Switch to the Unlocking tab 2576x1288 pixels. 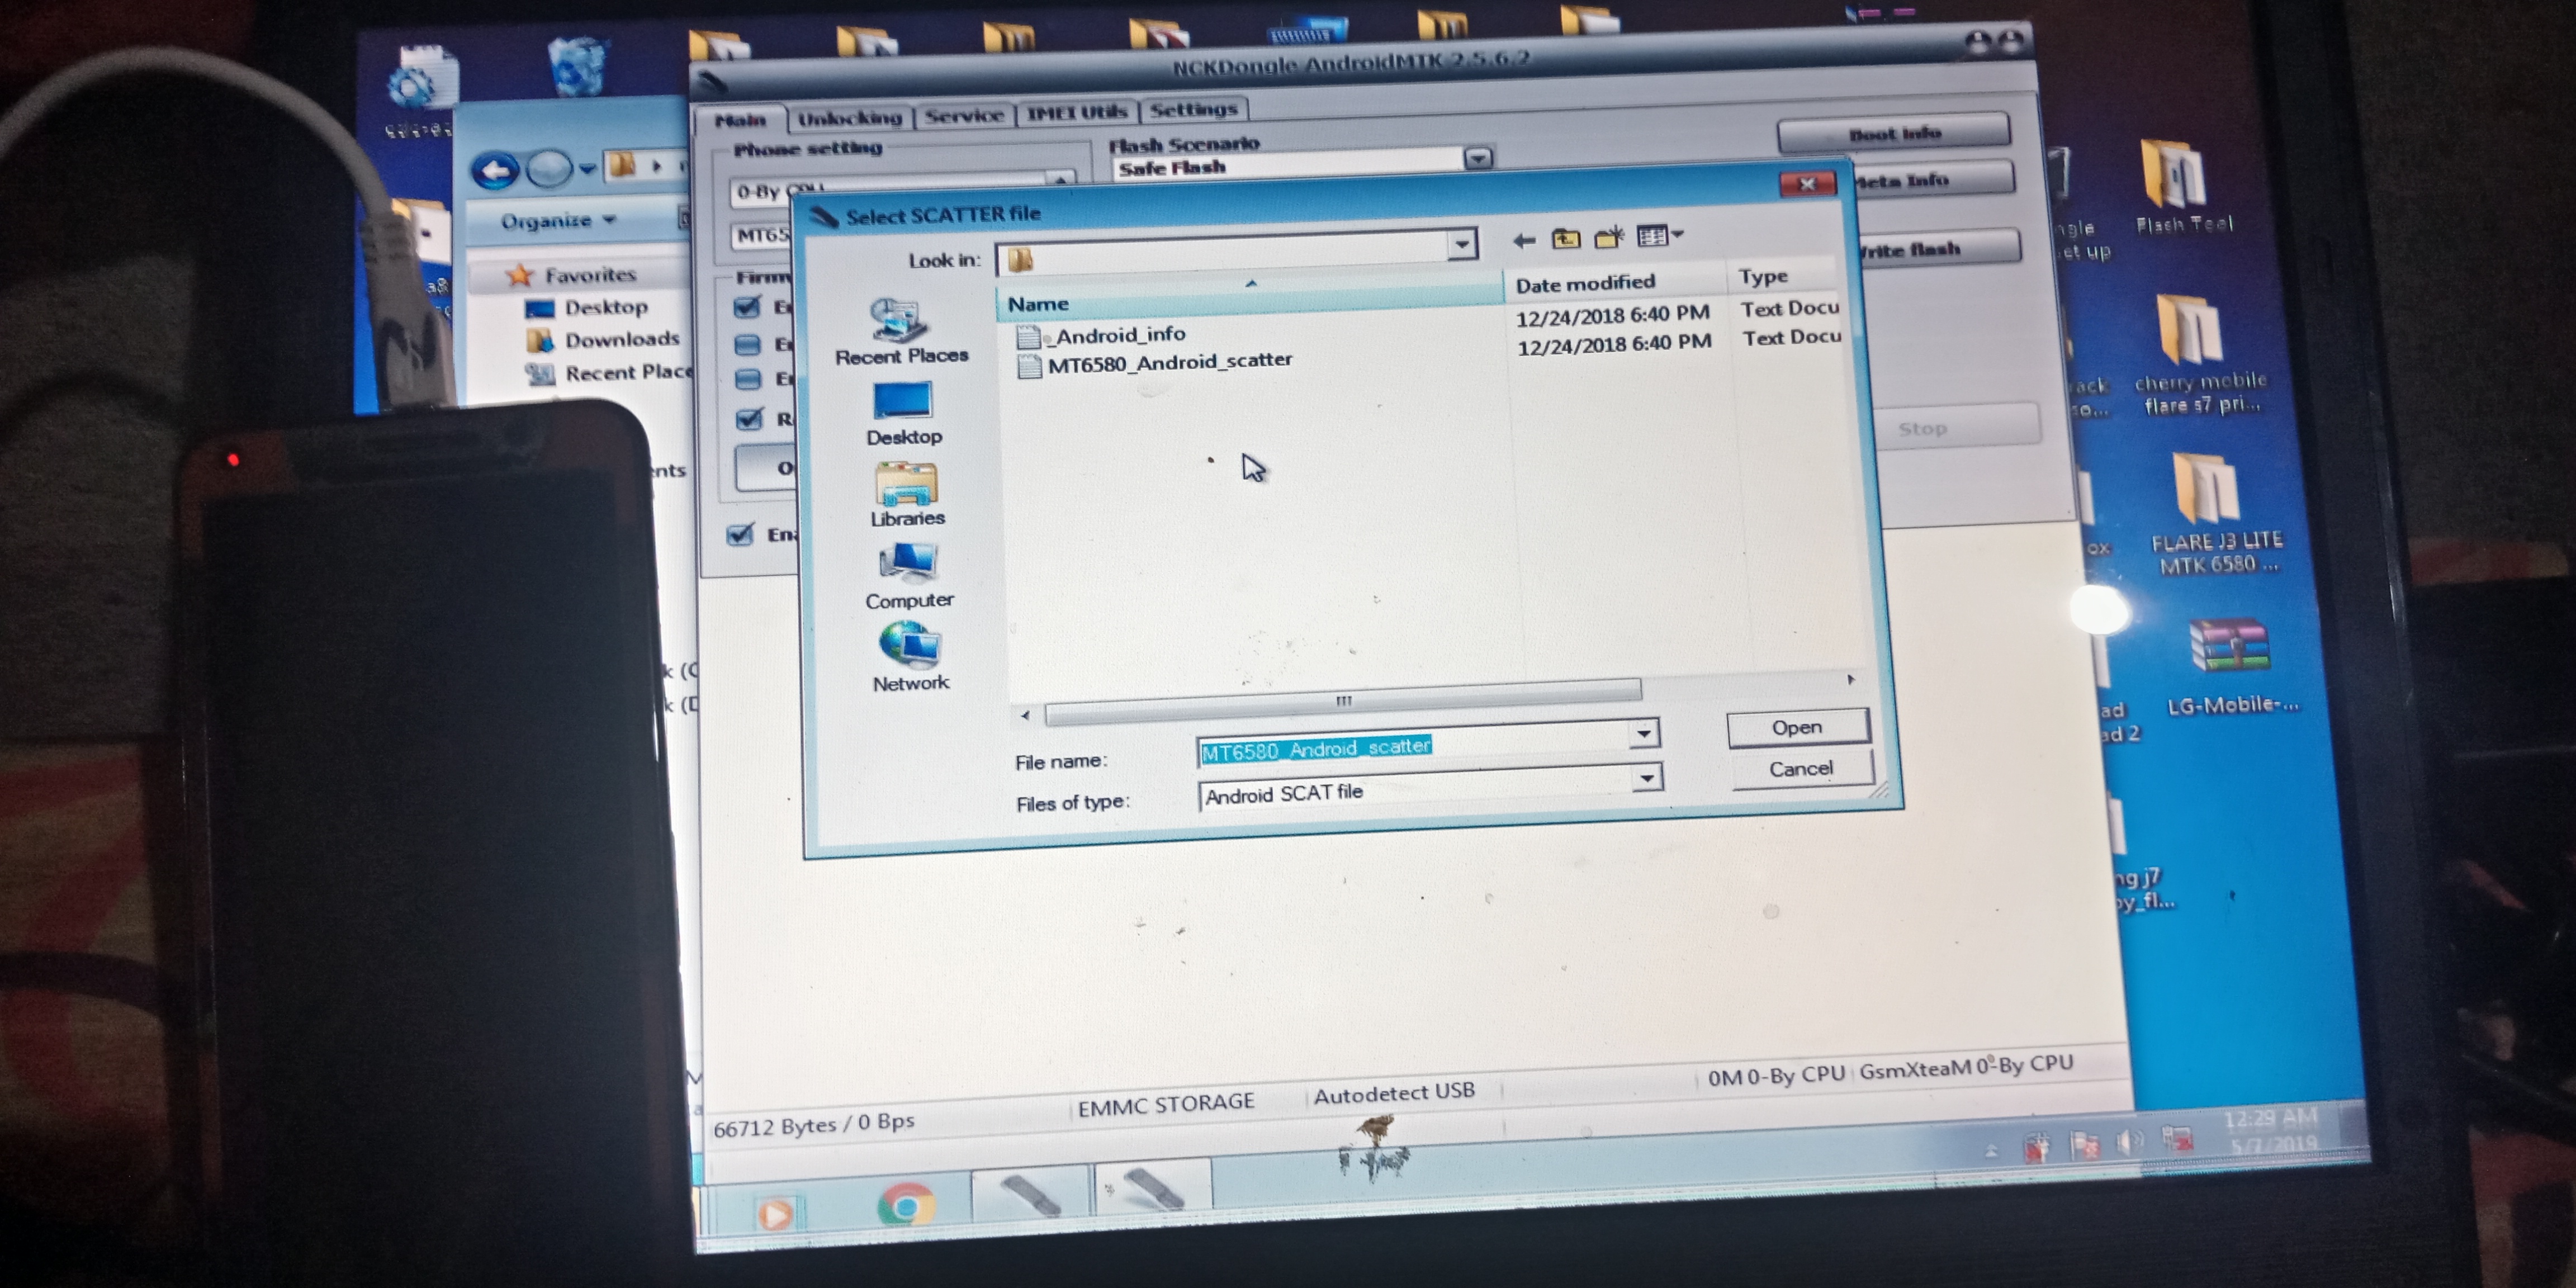coord(850,118)
